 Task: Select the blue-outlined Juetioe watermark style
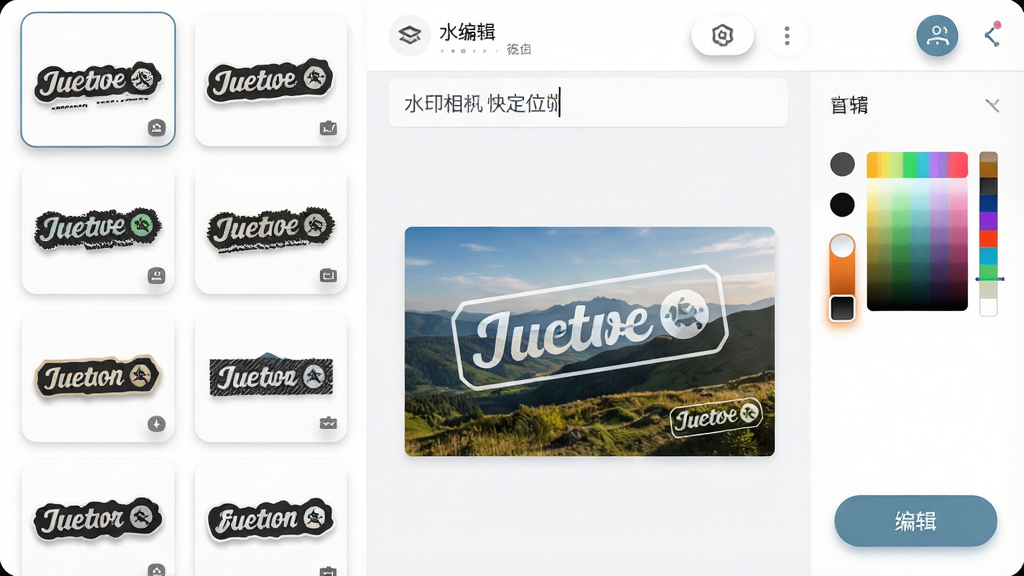click(98, 80)
